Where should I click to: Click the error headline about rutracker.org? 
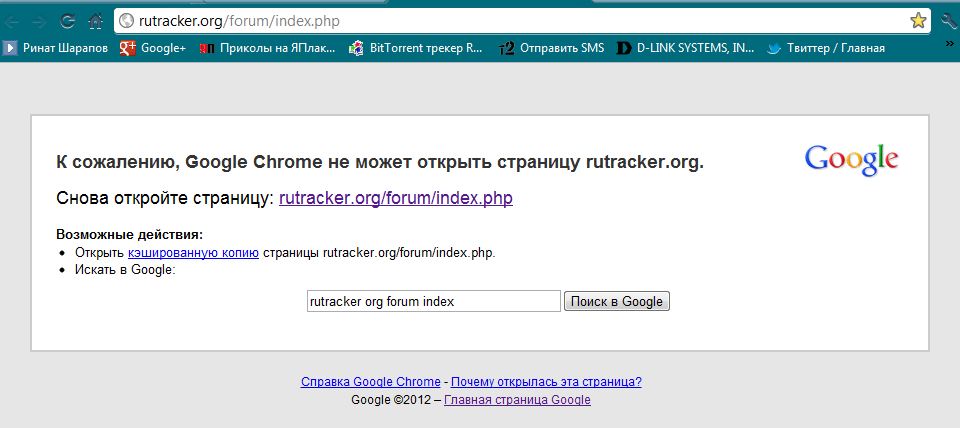[x=380, y=162]
